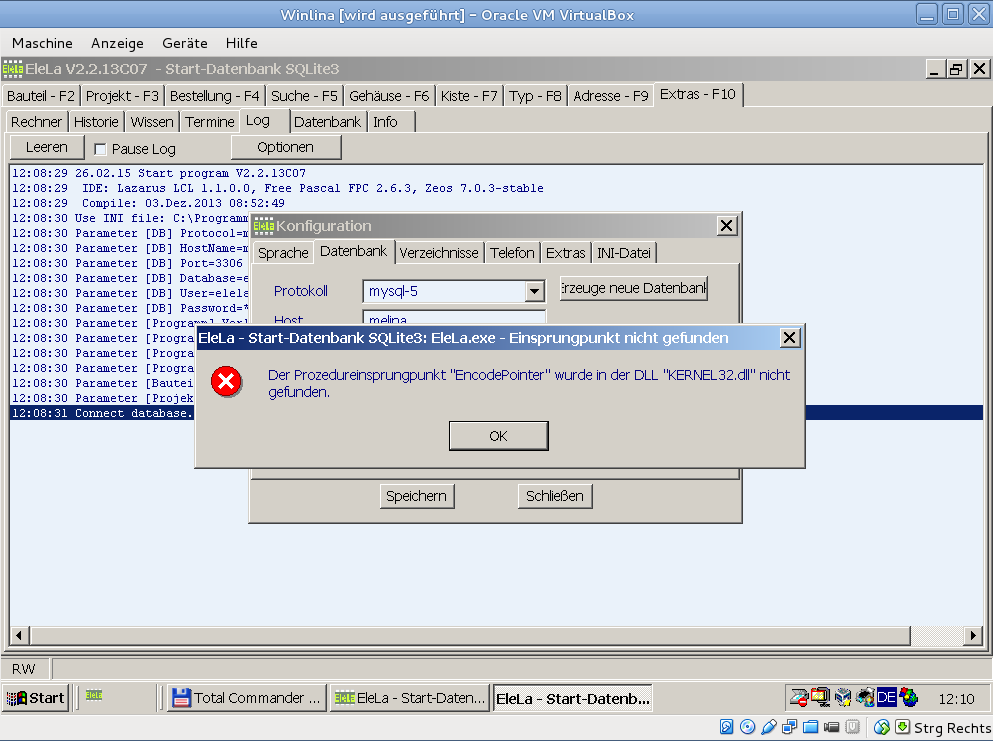Switch to Gehäuse - F6 tab
This screenshot has height=741, width=993.
click(389, 96)
